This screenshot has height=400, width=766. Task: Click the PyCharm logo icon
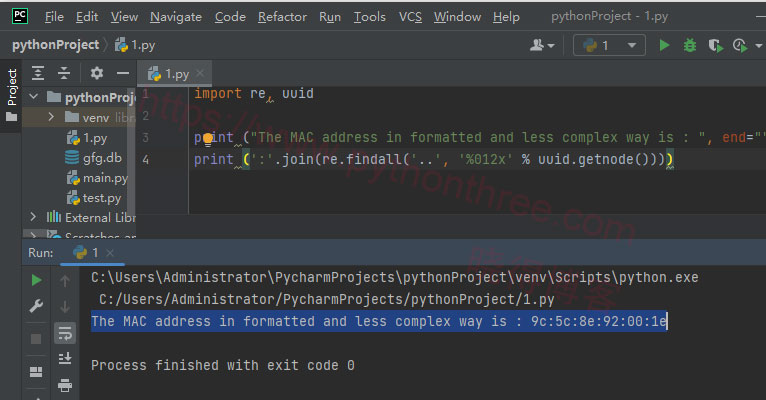[x=20, y=16]
